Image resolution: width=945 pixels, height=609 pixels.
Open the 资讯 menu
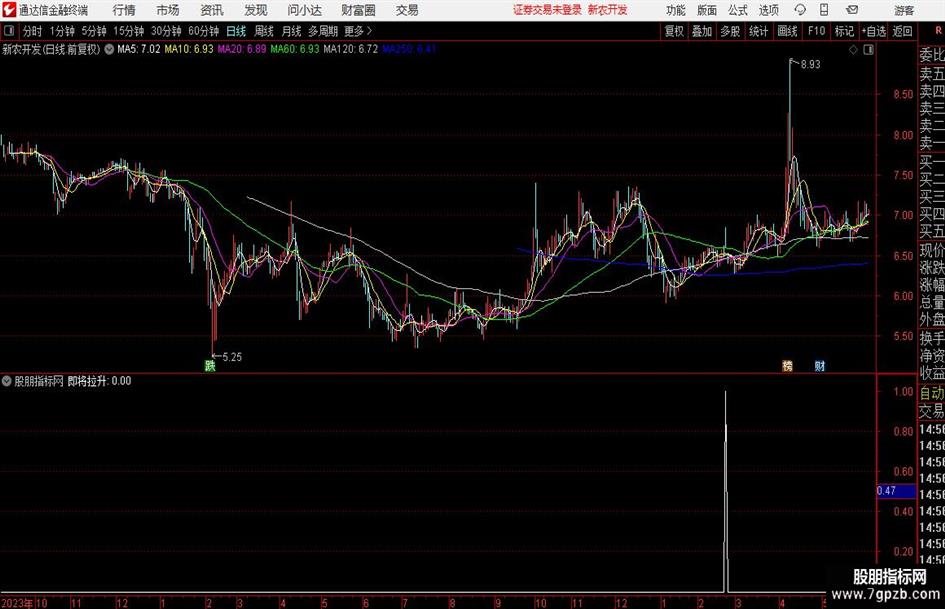pos(212,10)
